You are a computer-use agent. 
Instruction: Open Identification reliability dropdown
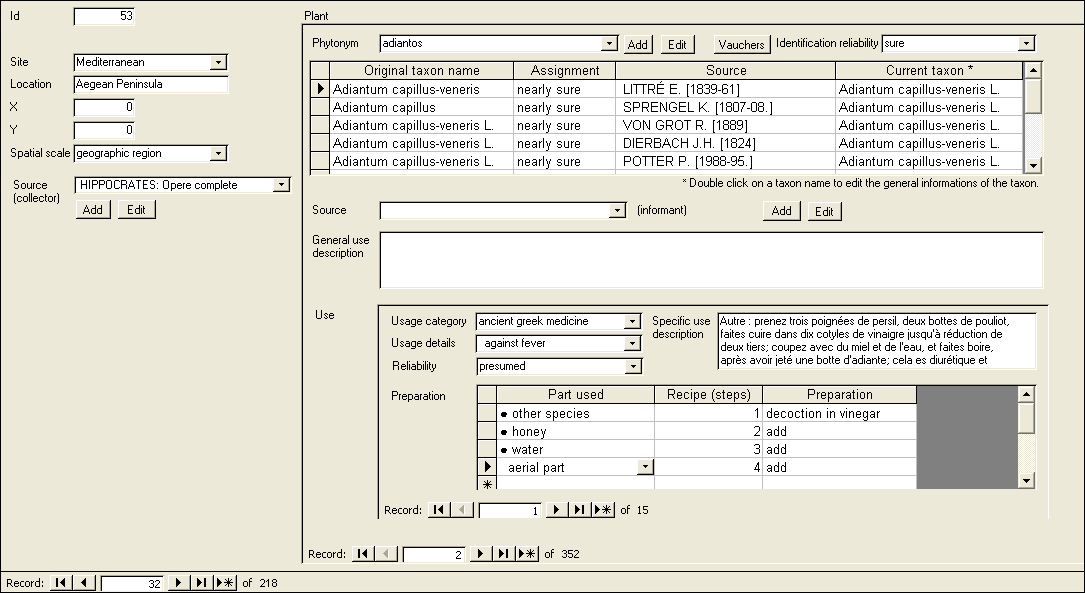point(1026,44)
